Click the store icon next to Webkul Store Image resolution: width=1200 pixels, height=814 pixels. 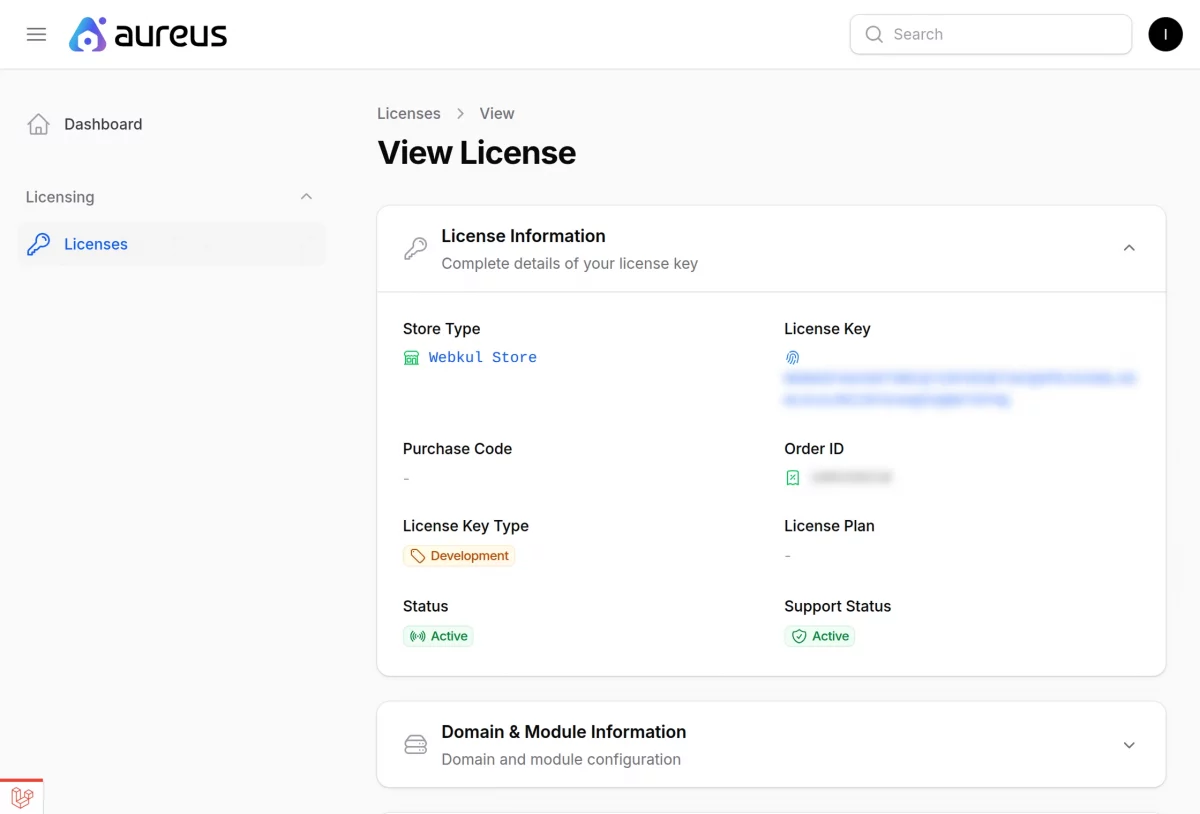[411, 358]
